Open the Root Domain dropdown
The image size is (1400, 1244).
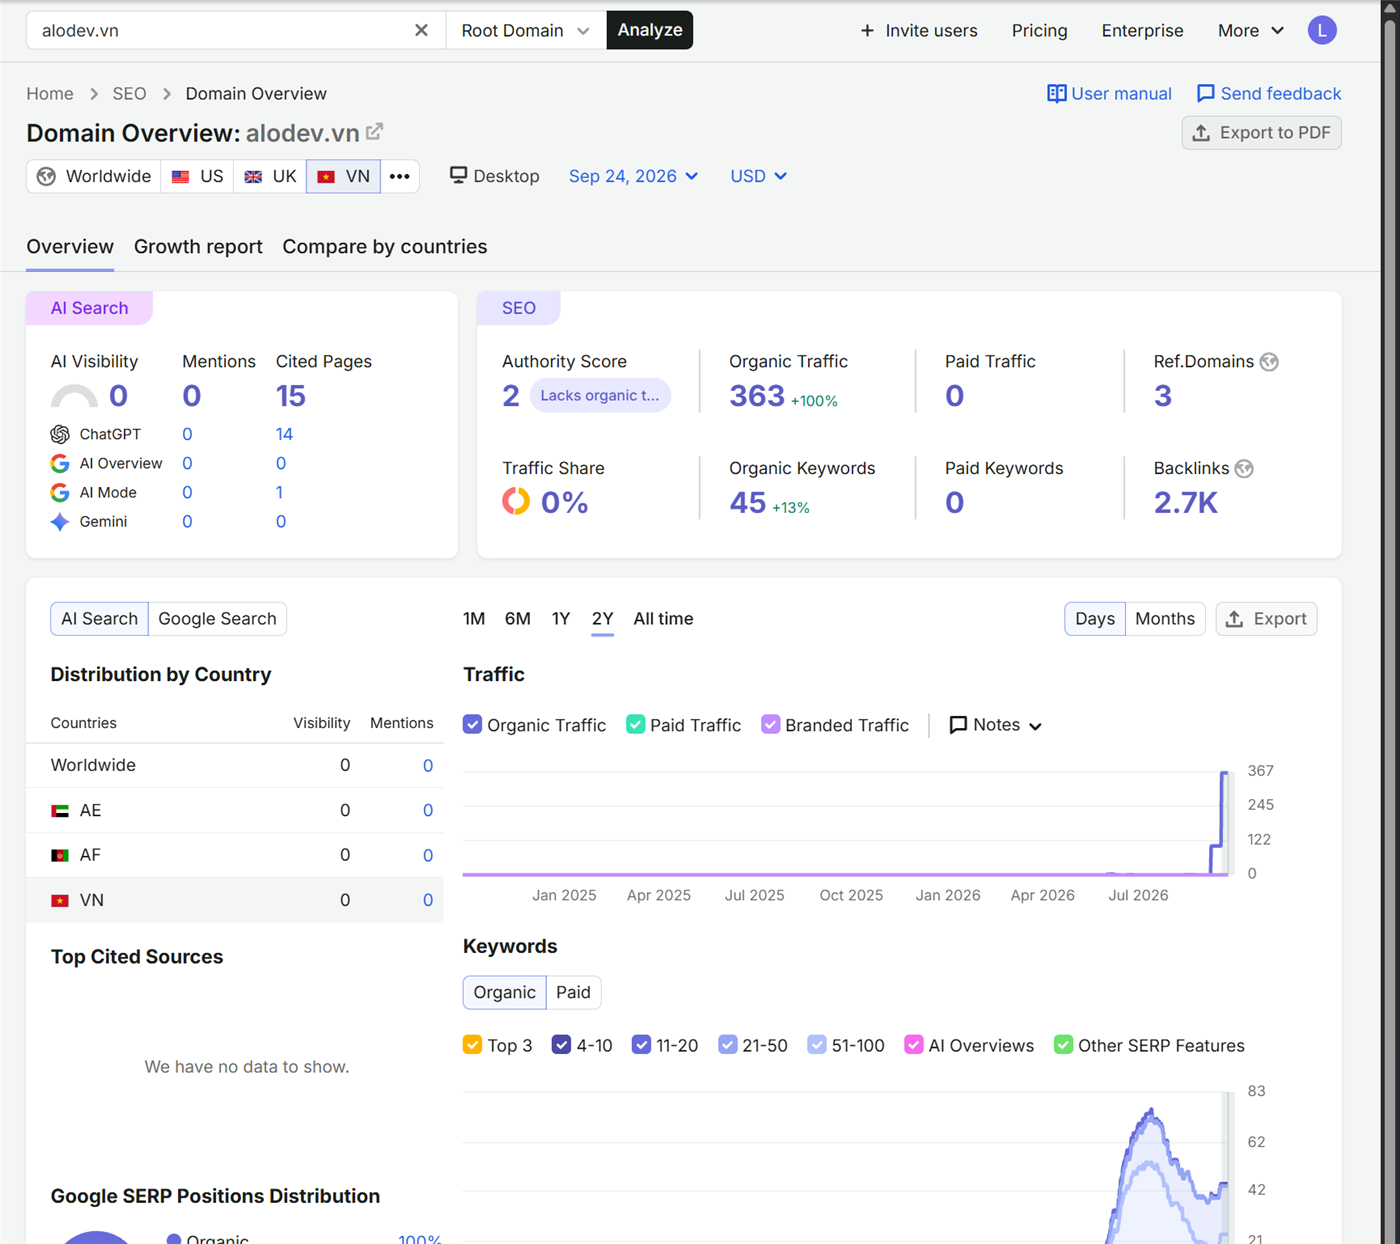click(526, 30)
